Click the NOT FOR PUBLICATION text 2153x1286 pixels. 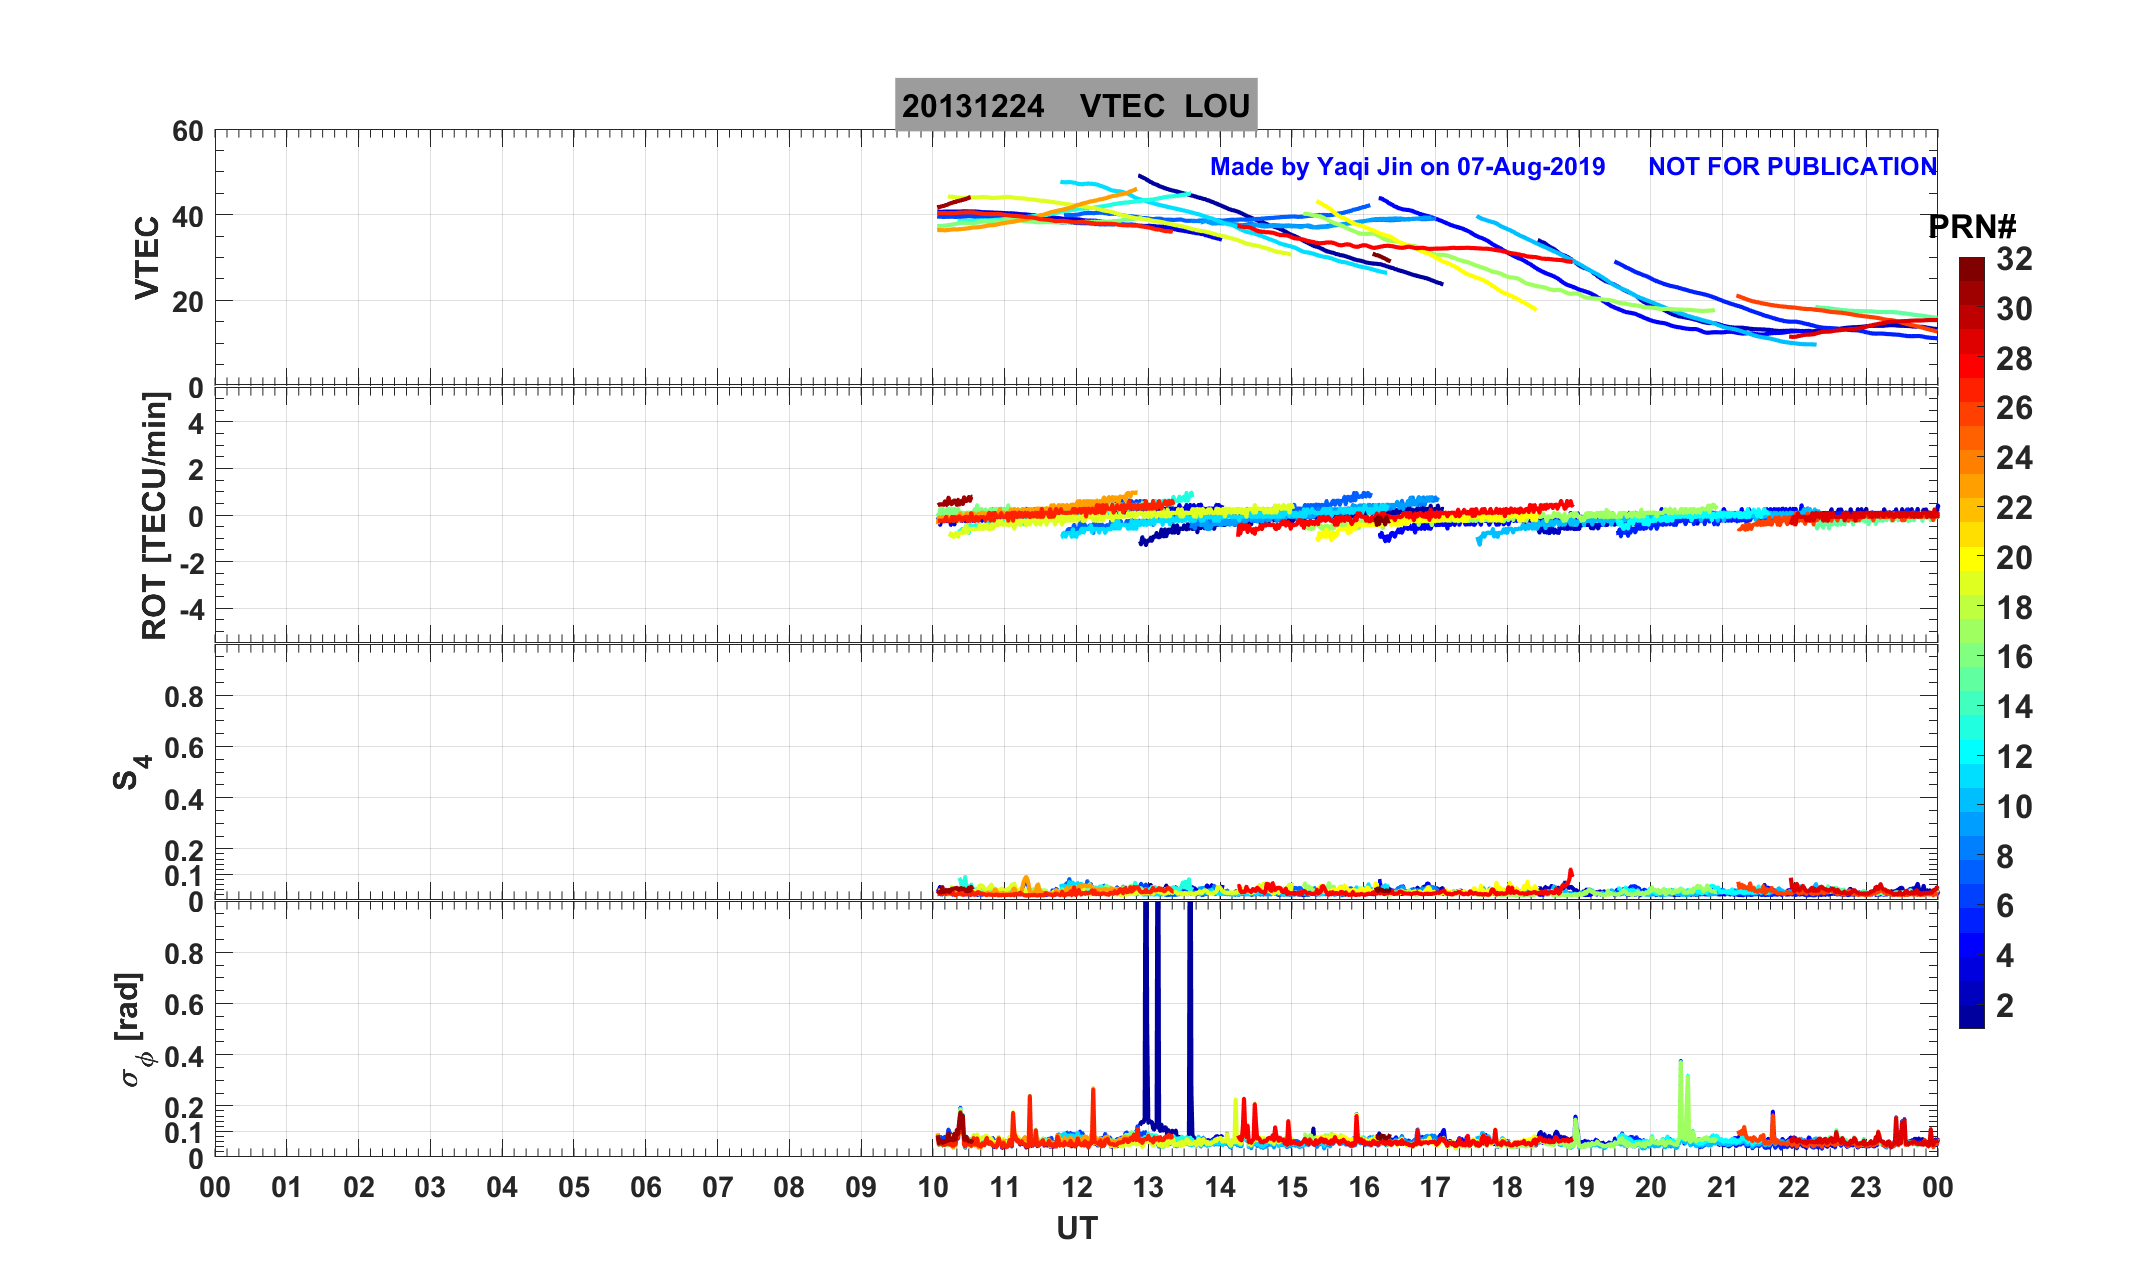coord(1792,166)
